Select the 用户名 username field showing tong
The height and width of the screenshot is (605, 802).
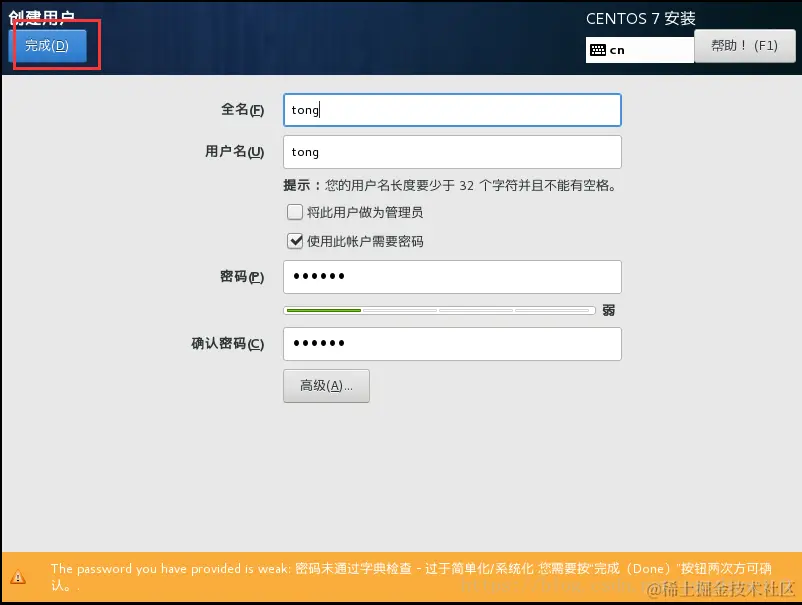tap(452, 152)
